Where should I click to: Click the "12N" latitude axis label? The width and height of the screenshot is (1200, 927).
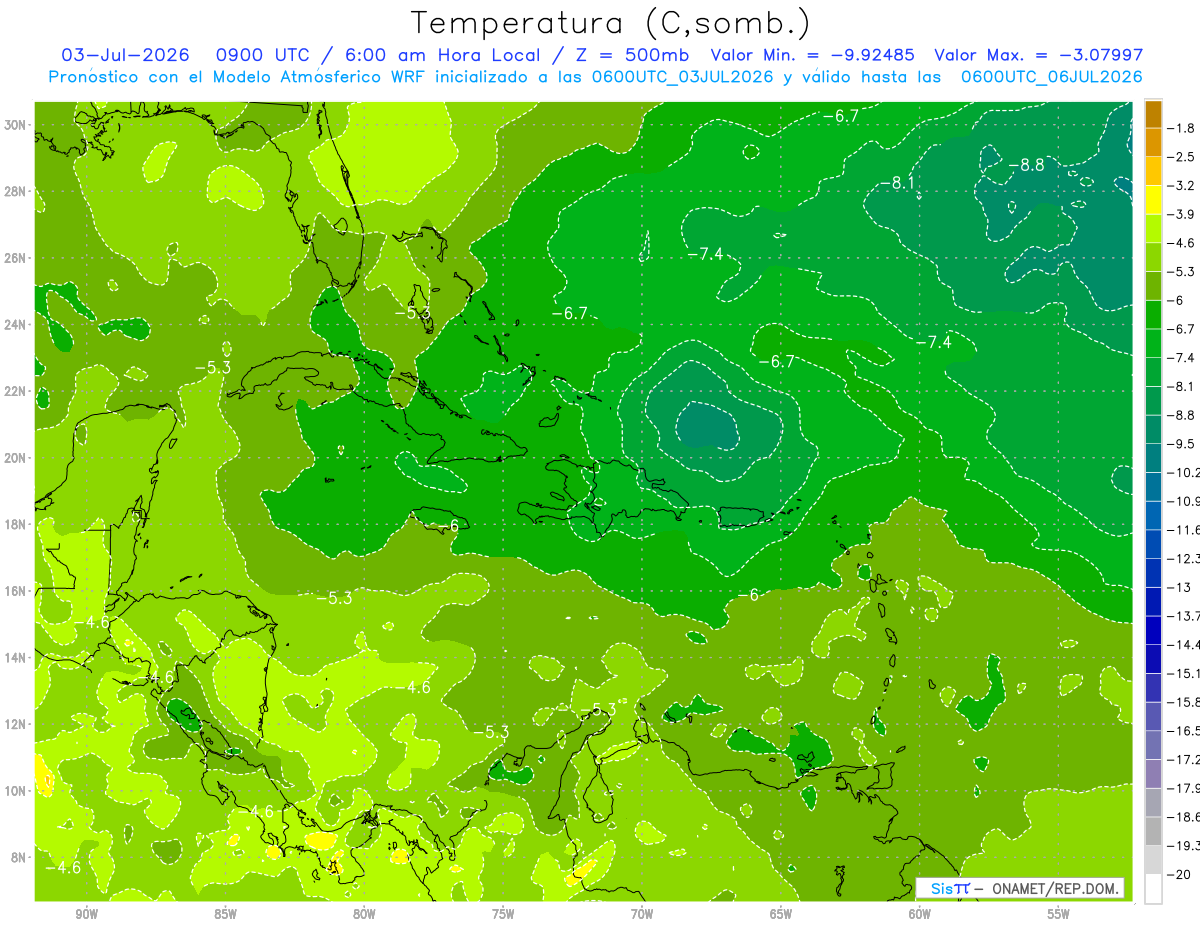(16, 724)
